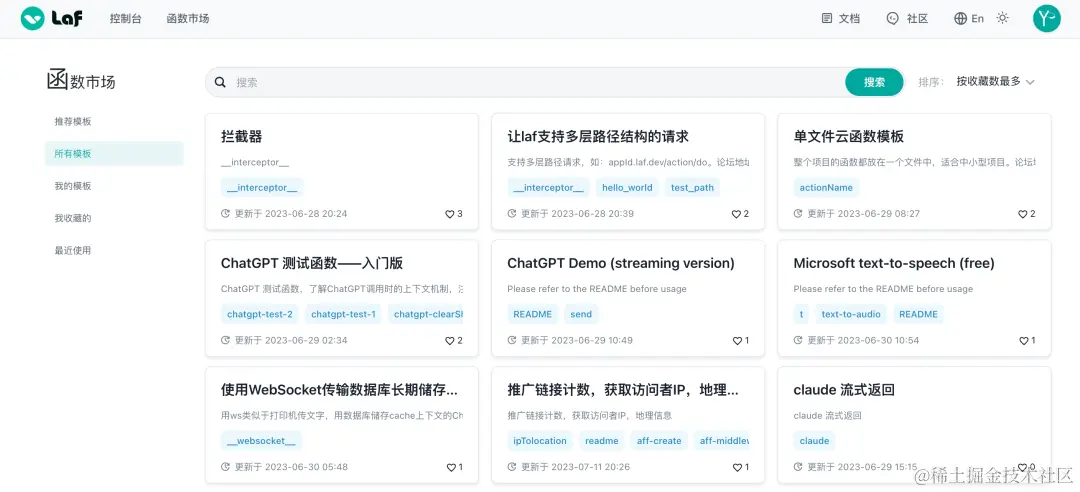Favorite the 推广链接计数 template heart icon
Viewport: 1080px width, 492px height.
(737, 467)
